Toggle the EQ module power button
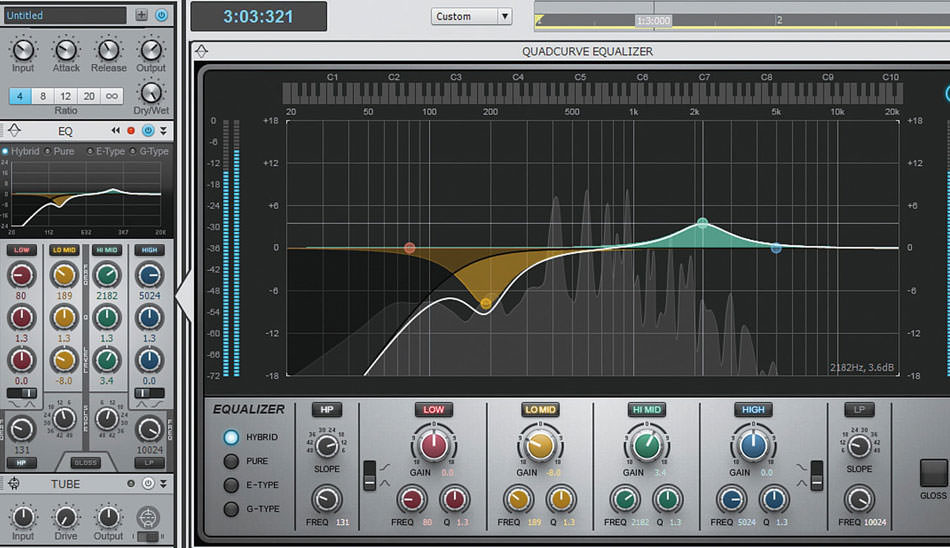The image size is (950, 548). click(x=148, y=130)
